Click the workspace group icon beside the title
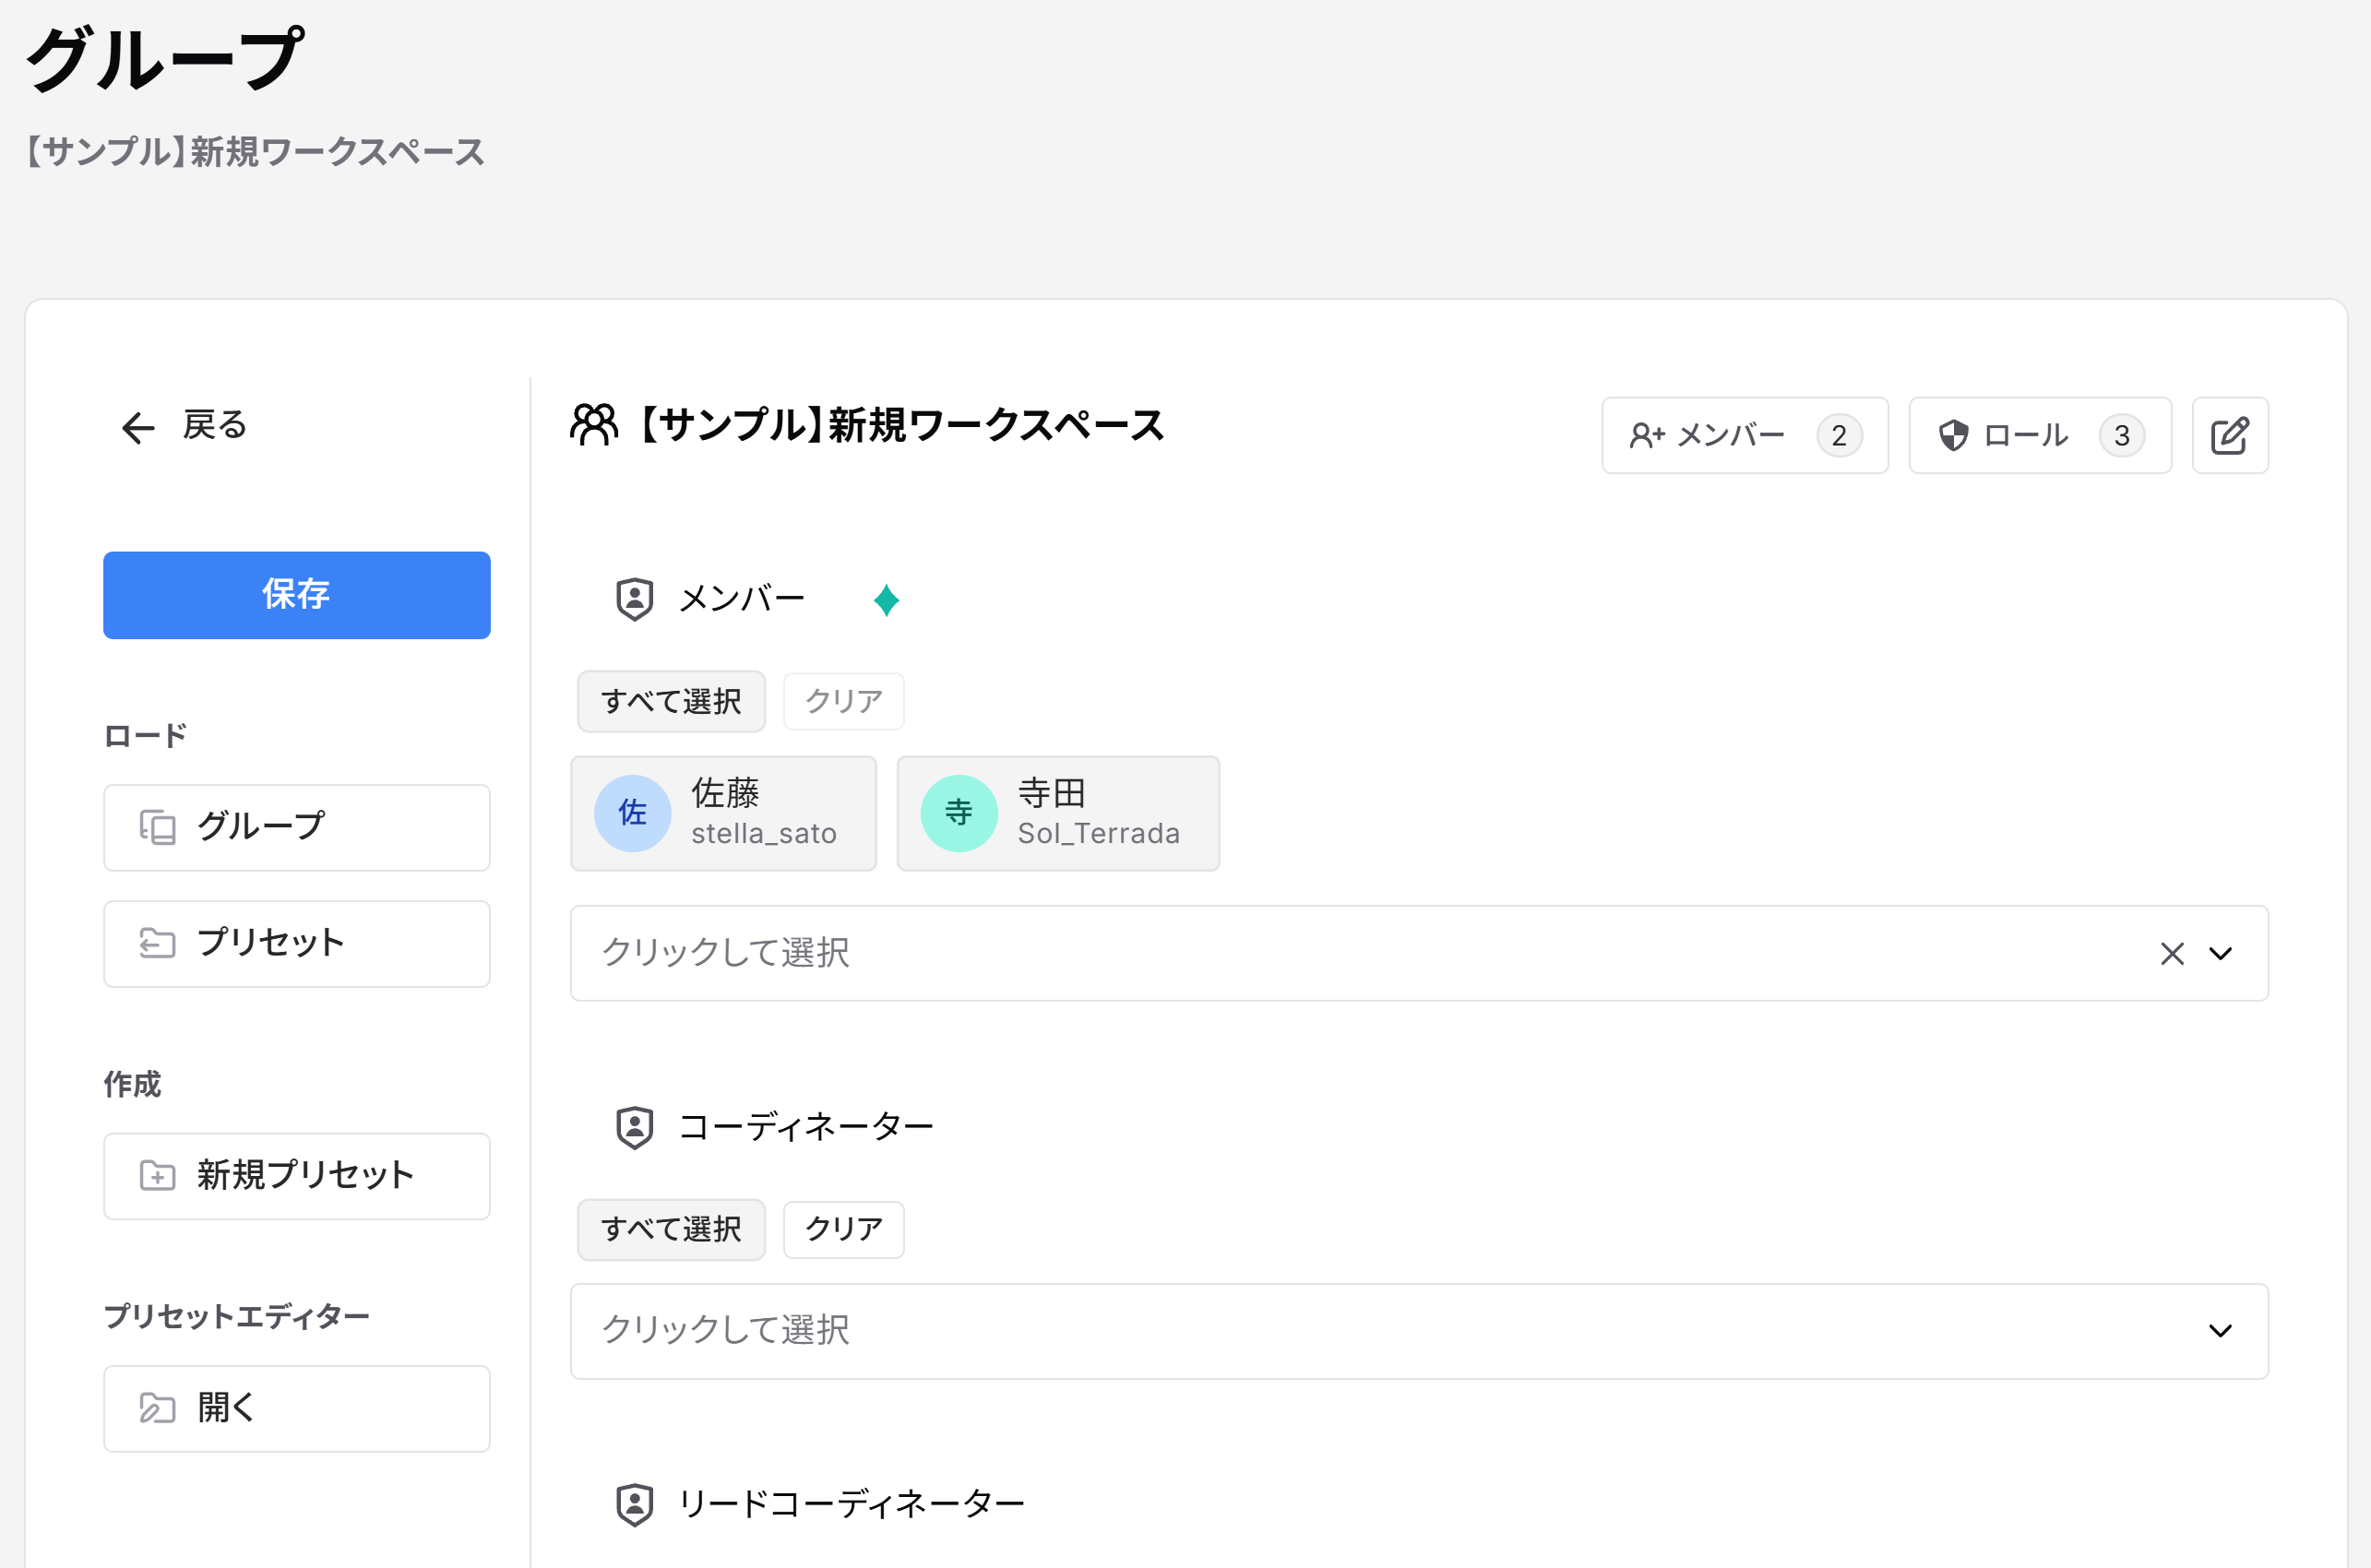 [x=594, y=424]
